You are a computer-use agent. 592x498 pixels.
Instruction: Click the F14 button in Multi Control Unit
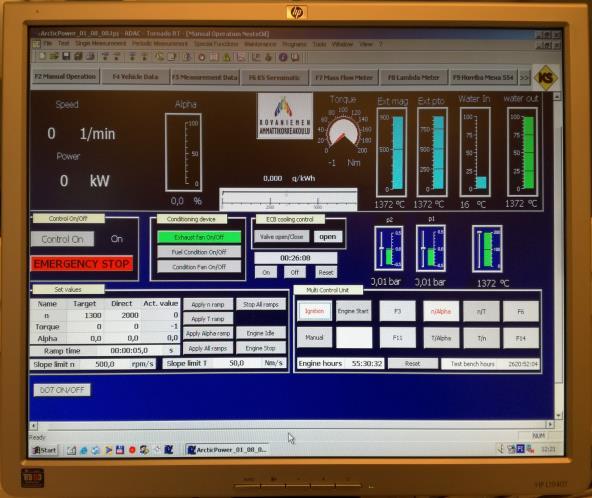coord(521,338)
